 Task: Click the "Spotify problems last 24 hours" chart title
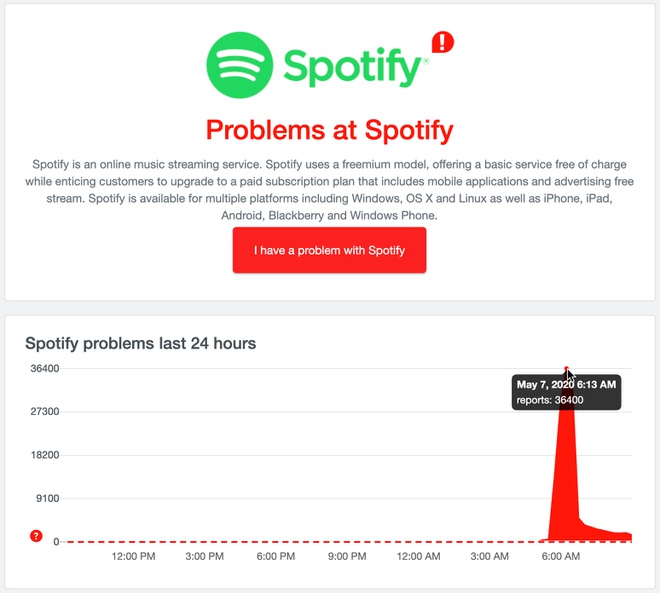(x=140, y=343)
